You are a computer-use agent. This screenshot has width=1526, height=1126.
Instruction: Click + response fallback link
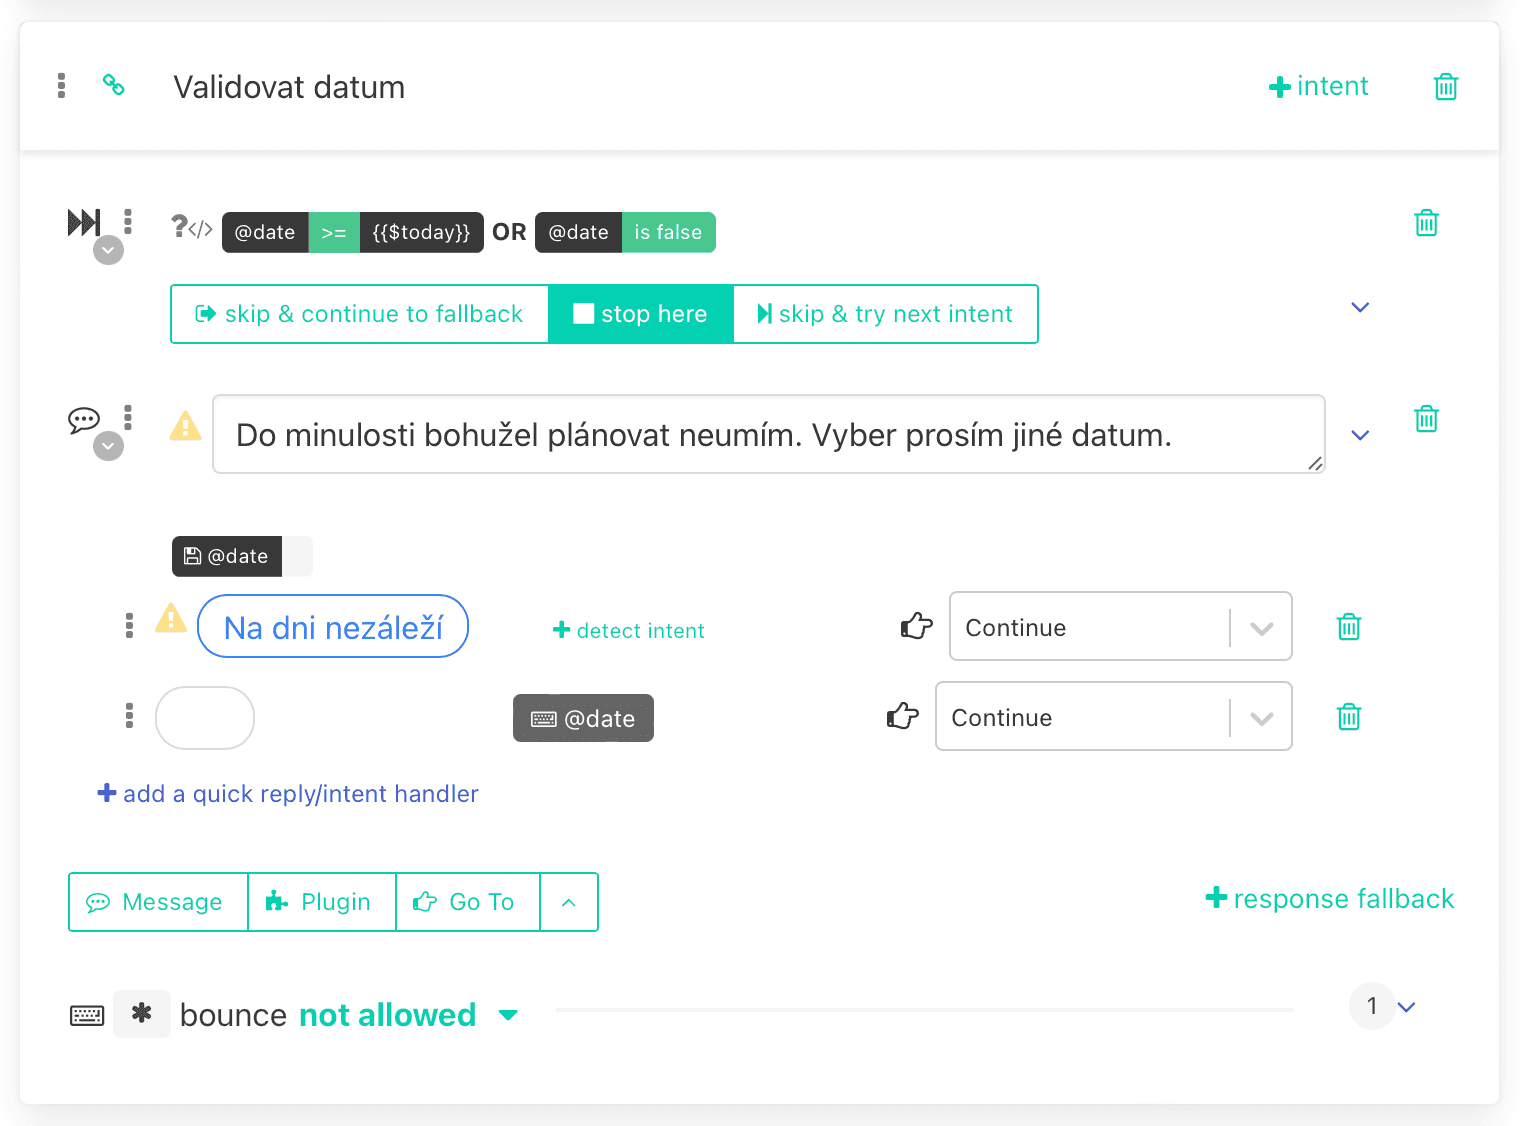click(1329, 898)
